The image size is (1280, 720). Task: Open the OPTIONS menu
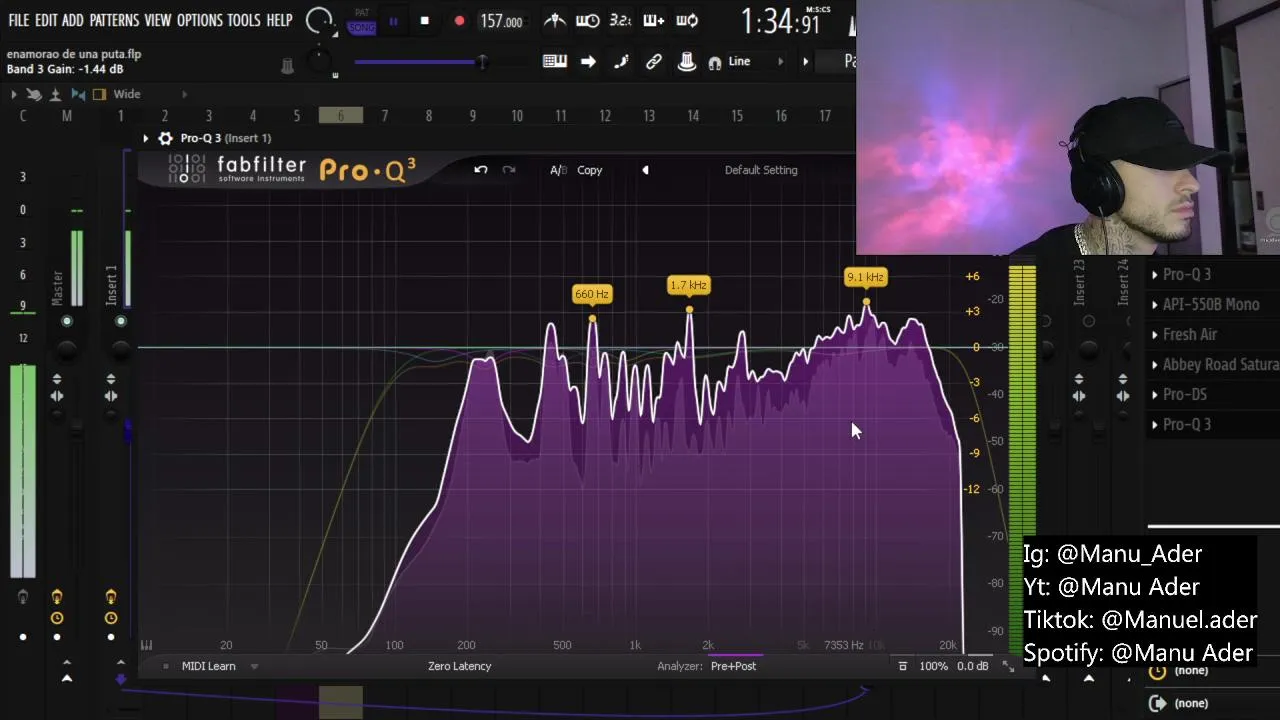coord(199,20)
